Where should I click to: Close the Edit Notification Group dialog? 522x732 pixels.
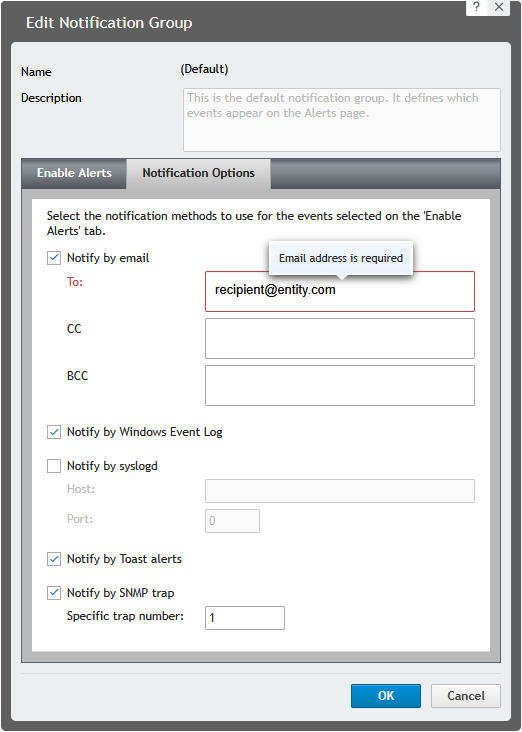tap(499, 7)
